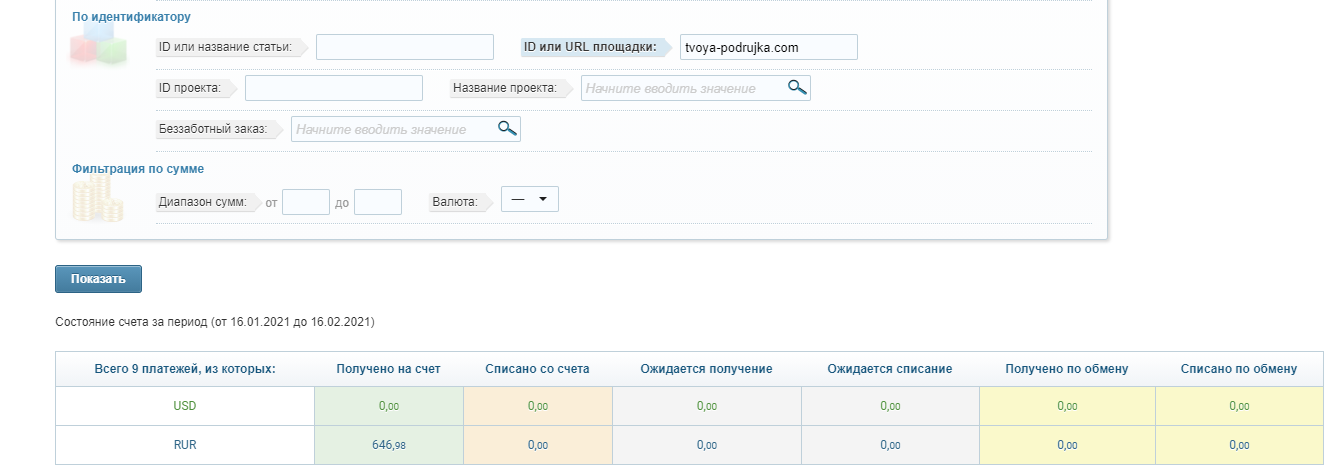The width and height of the screenshot is (1332, 465).
Task: Click the RUR row label
Action: 185,445
